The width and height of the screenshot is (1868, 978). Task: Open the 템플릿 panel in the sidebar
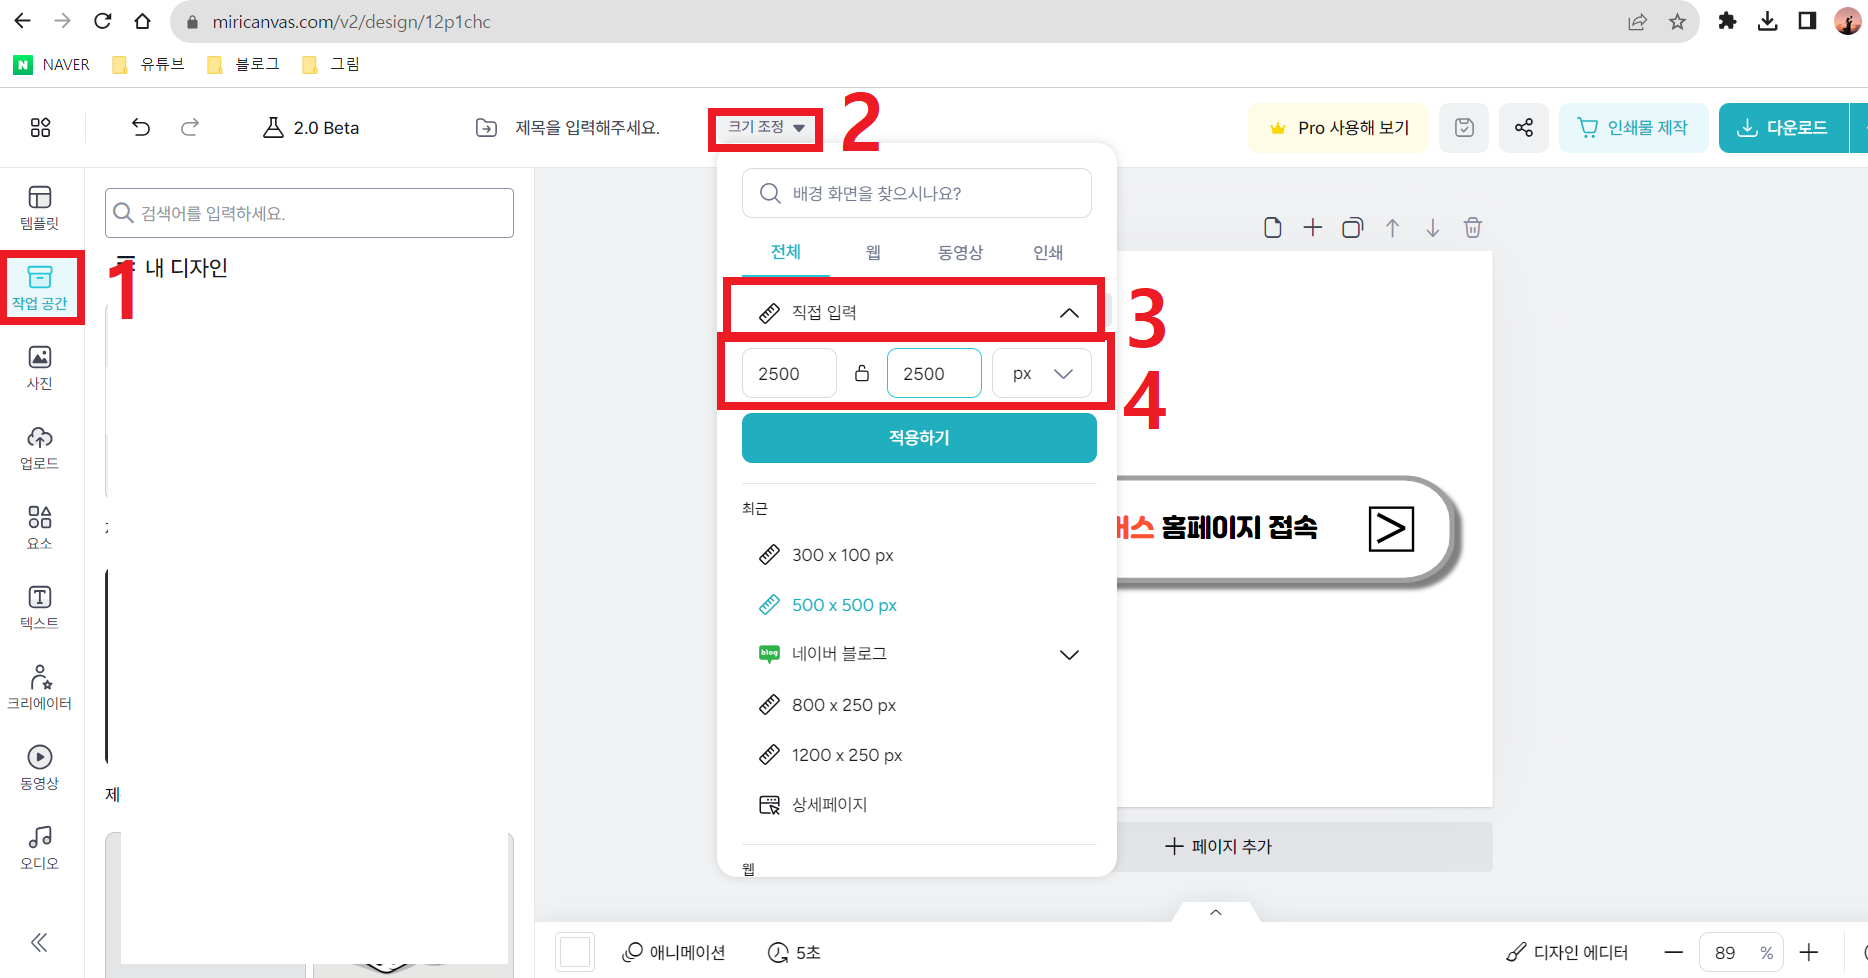pyautogui.click(x=39, y=207)
